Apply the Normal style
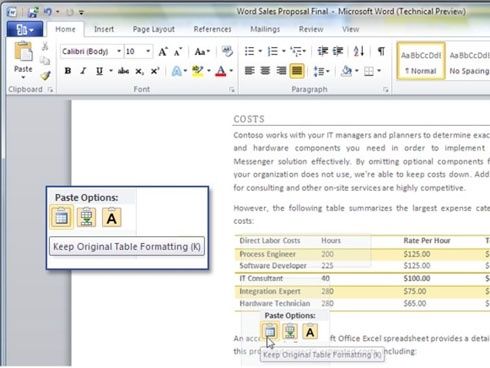 pyautogui.click(x=421, y=61)
